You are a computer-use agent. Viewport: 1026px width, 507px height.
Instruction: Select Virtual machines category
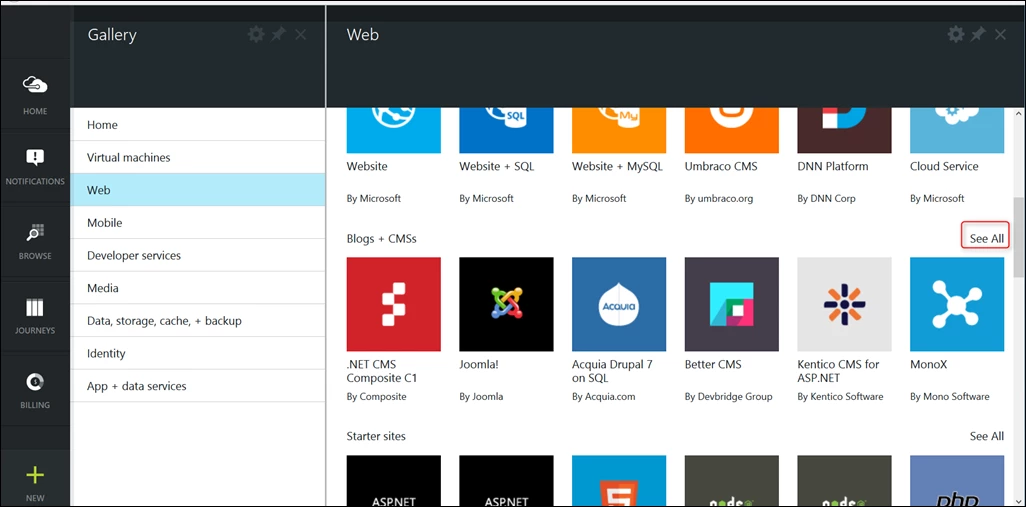pos(198,157)
